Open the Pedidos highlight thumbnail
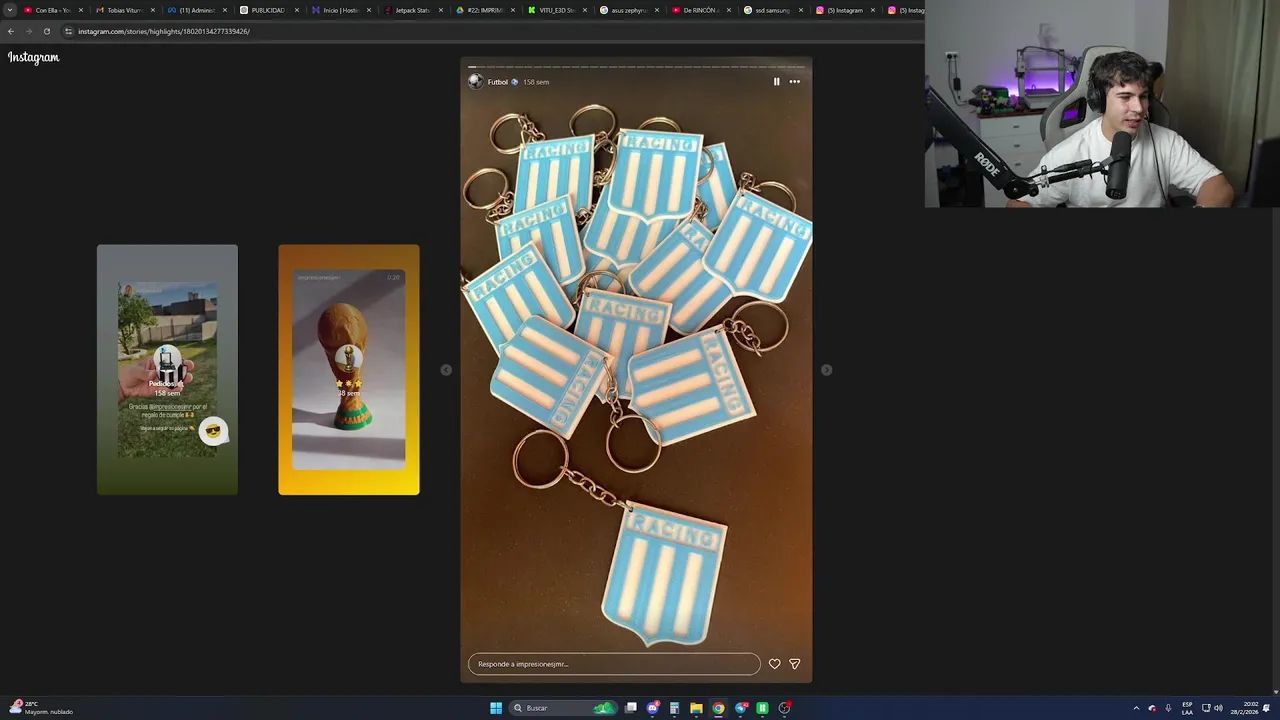 click(x=167, y=369)
